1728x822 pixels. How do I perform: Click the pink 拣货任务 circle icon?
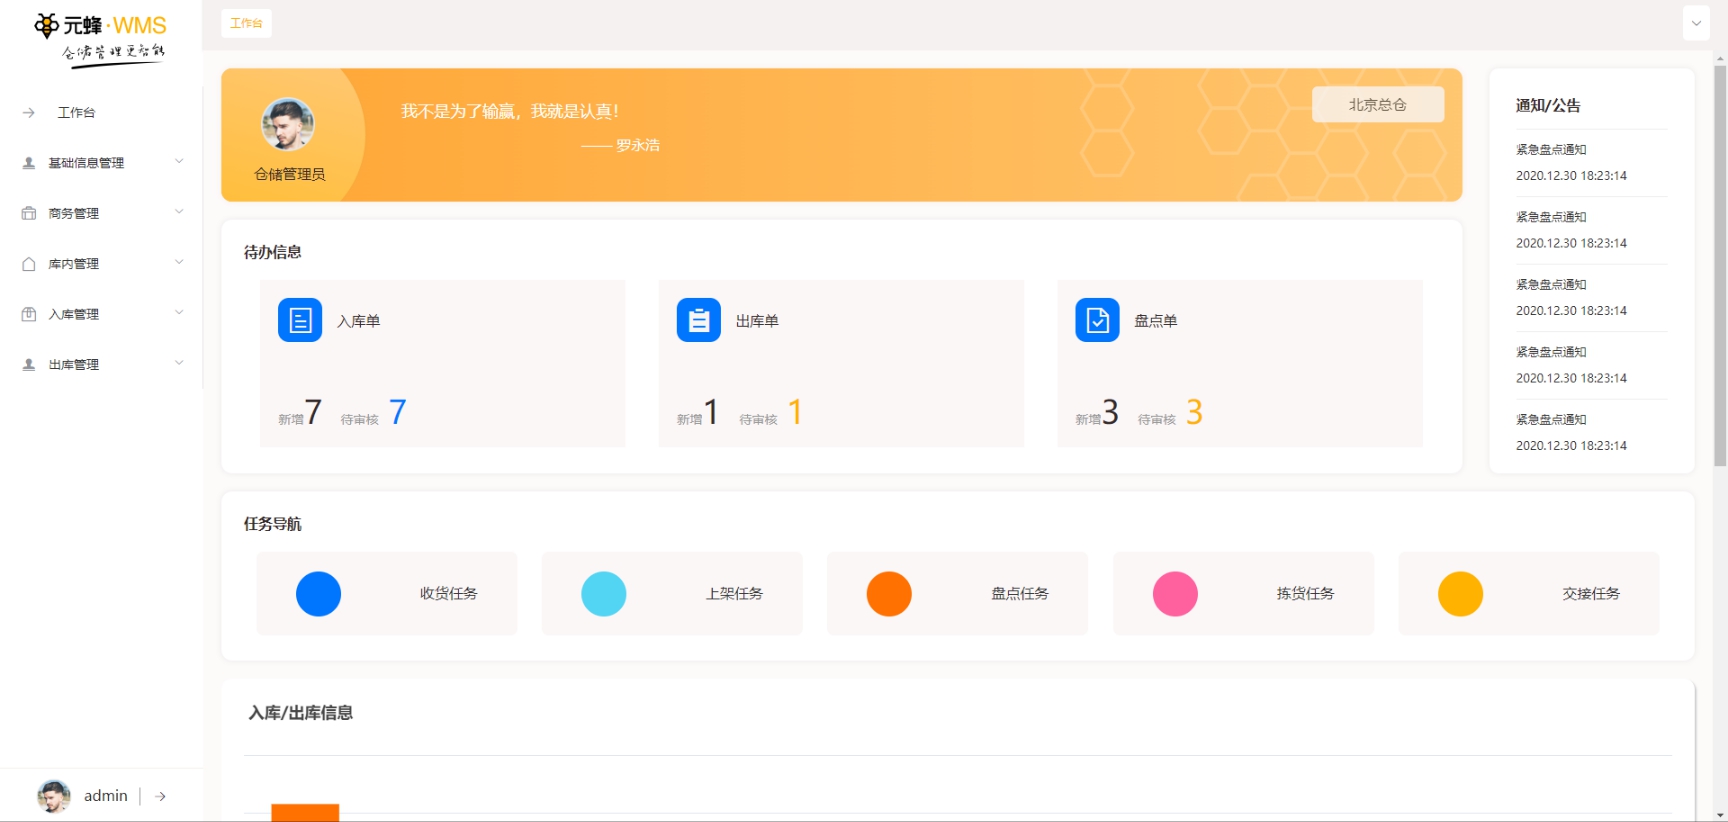pyautogui.click(x=1175, y=594)
